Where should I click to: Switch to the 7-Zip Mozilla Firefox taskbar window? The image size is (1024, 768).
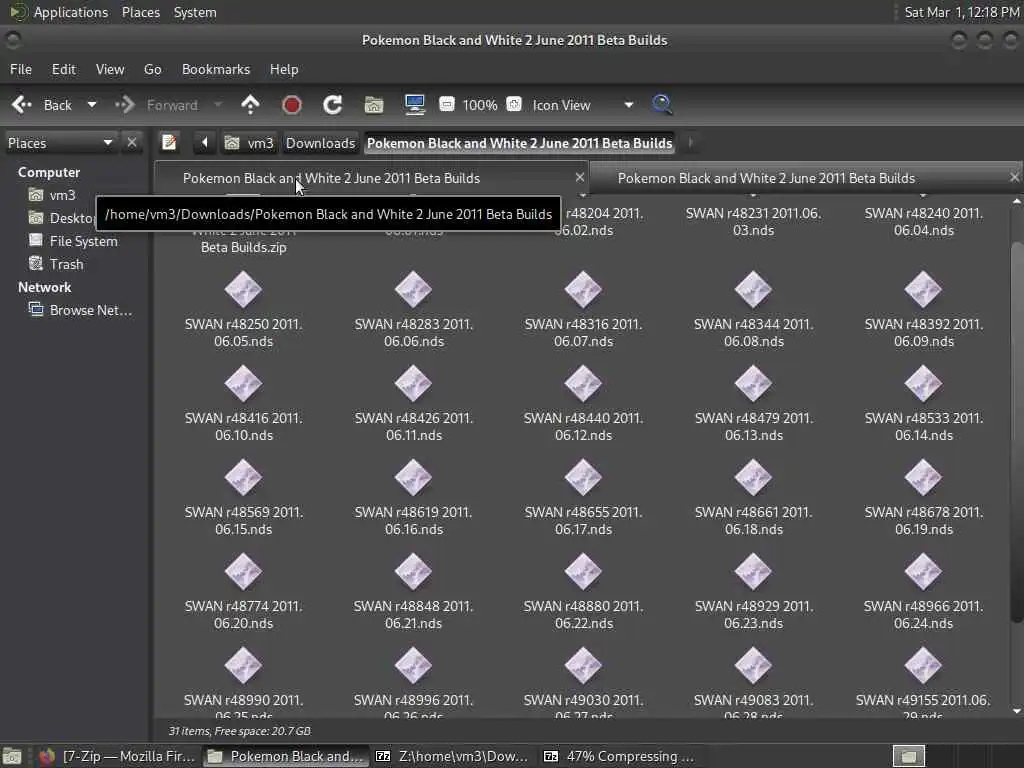[118, 756]
